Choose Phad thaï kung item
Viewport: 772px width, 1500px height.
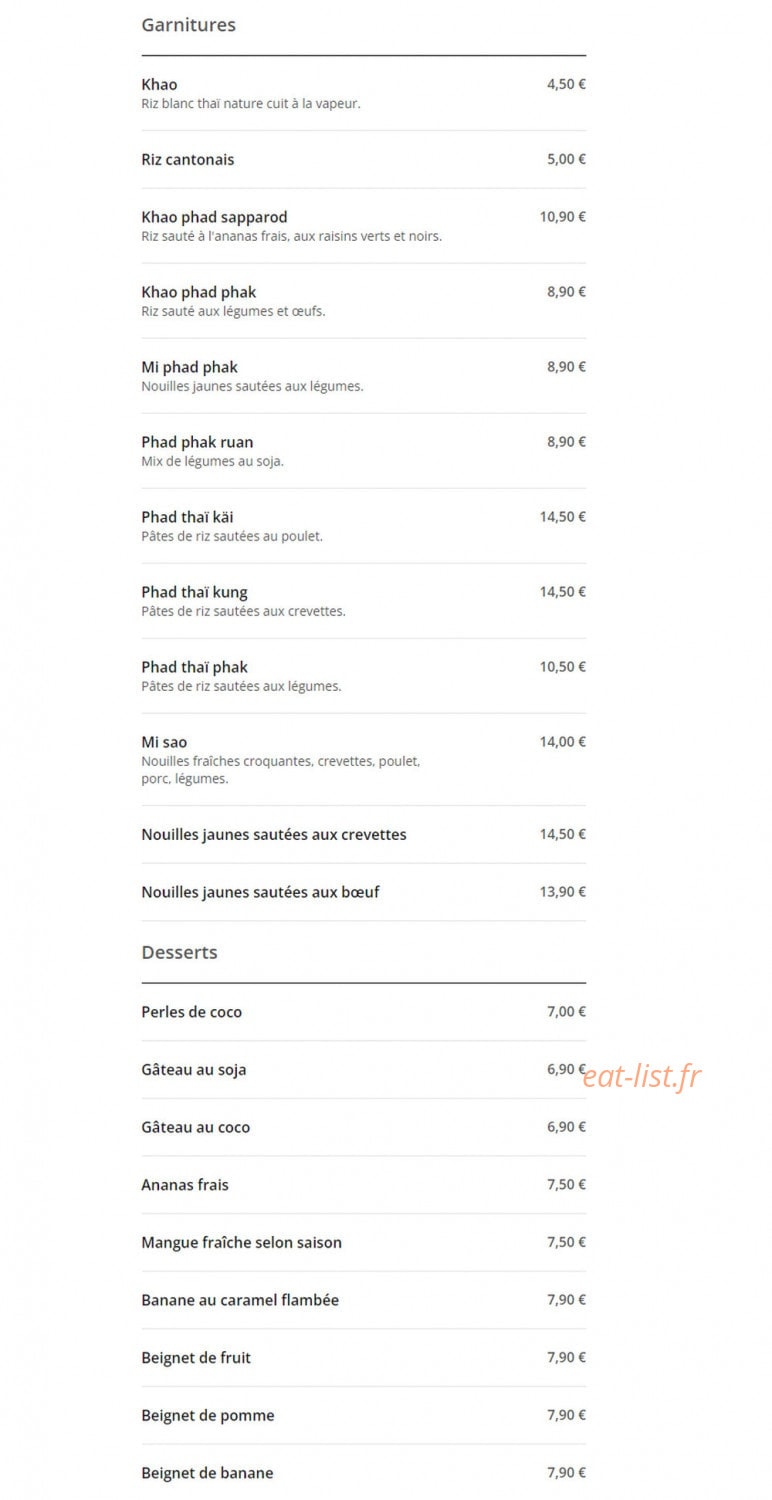pos(363,601)
